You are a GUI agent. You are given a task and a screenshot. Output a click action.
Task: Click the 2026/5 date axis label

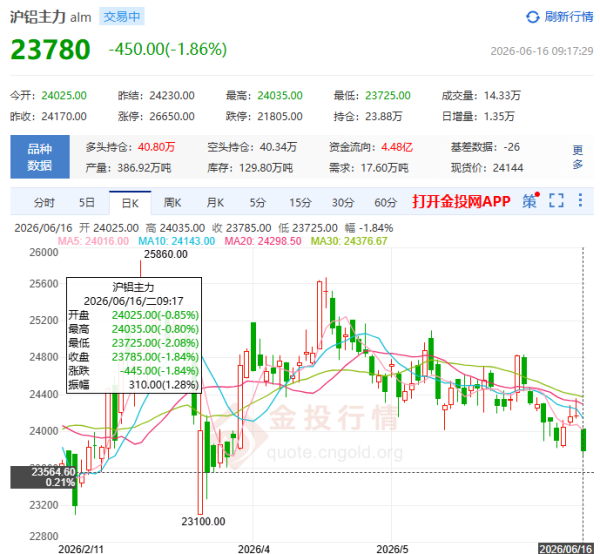coord(392,549)
